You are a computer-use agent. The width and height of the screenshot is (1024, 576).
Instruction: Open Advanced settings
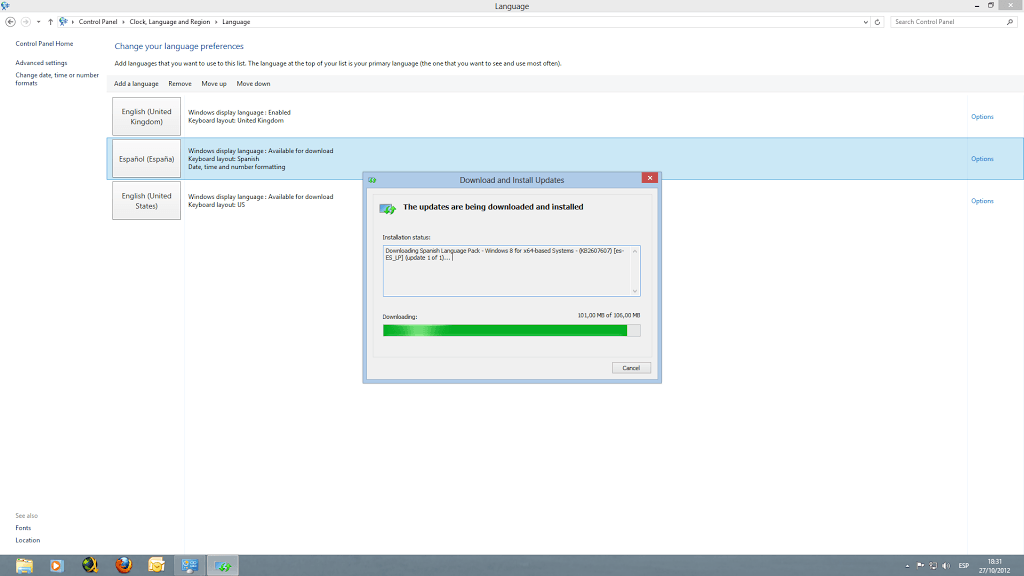(x=41, y=63)
